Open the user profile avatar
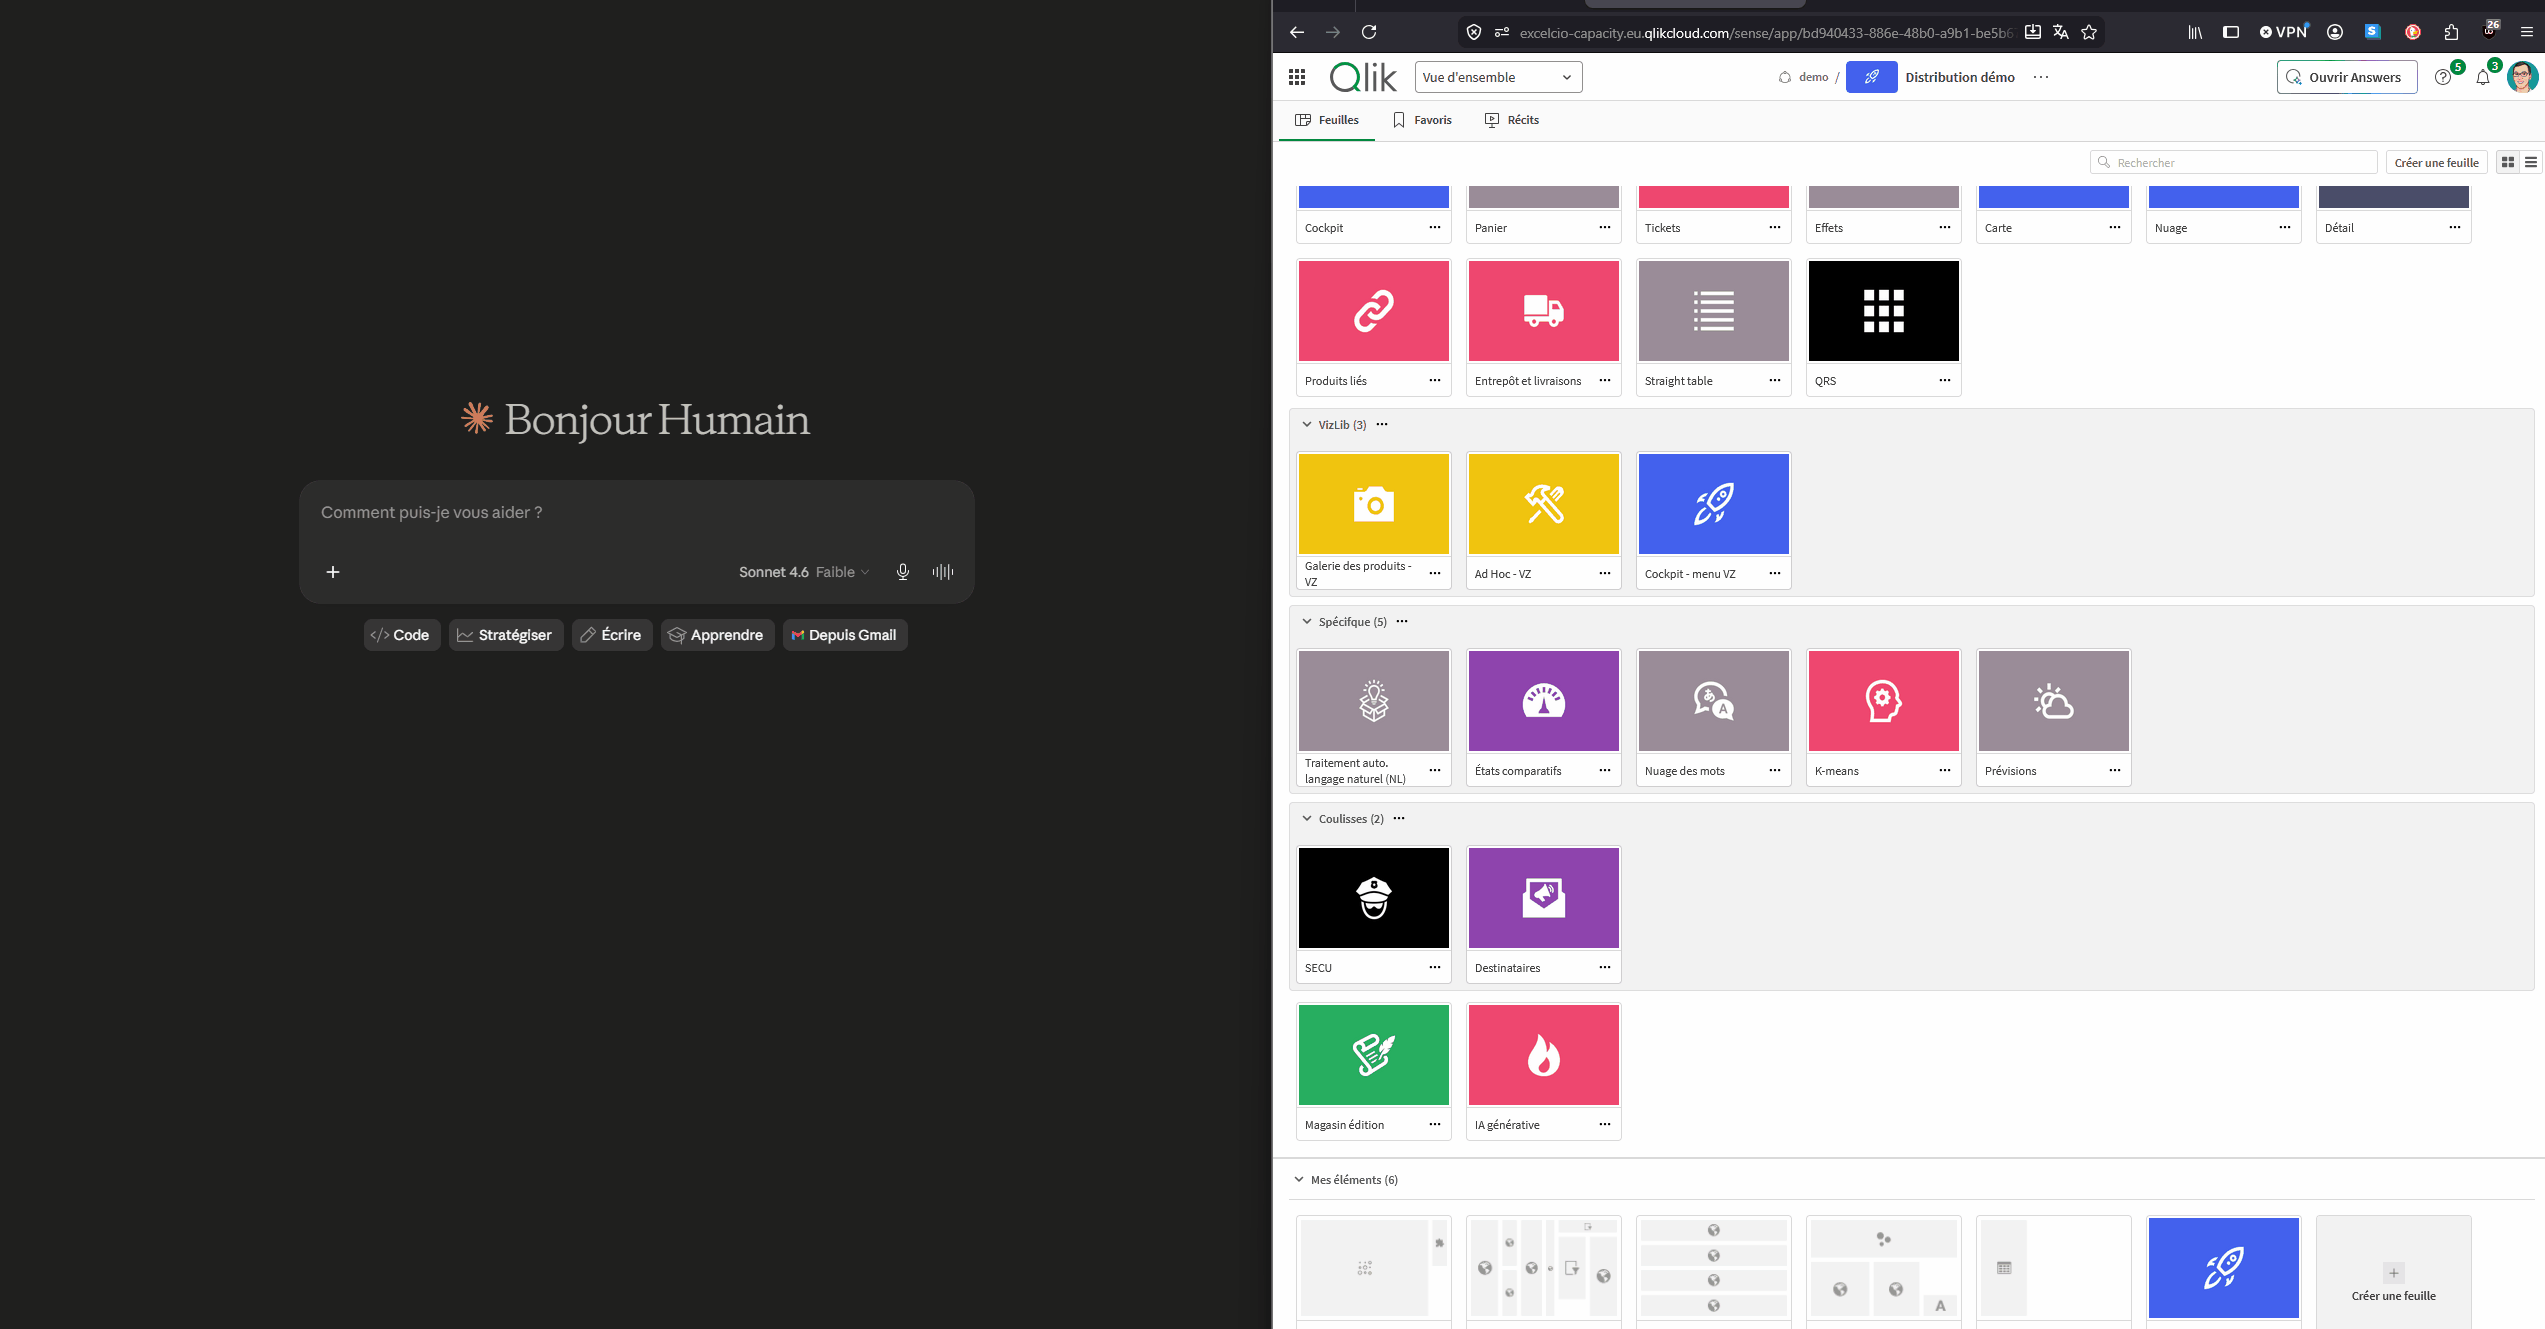Viewport: 2545px width, 1329px height. click(2522, 77)
